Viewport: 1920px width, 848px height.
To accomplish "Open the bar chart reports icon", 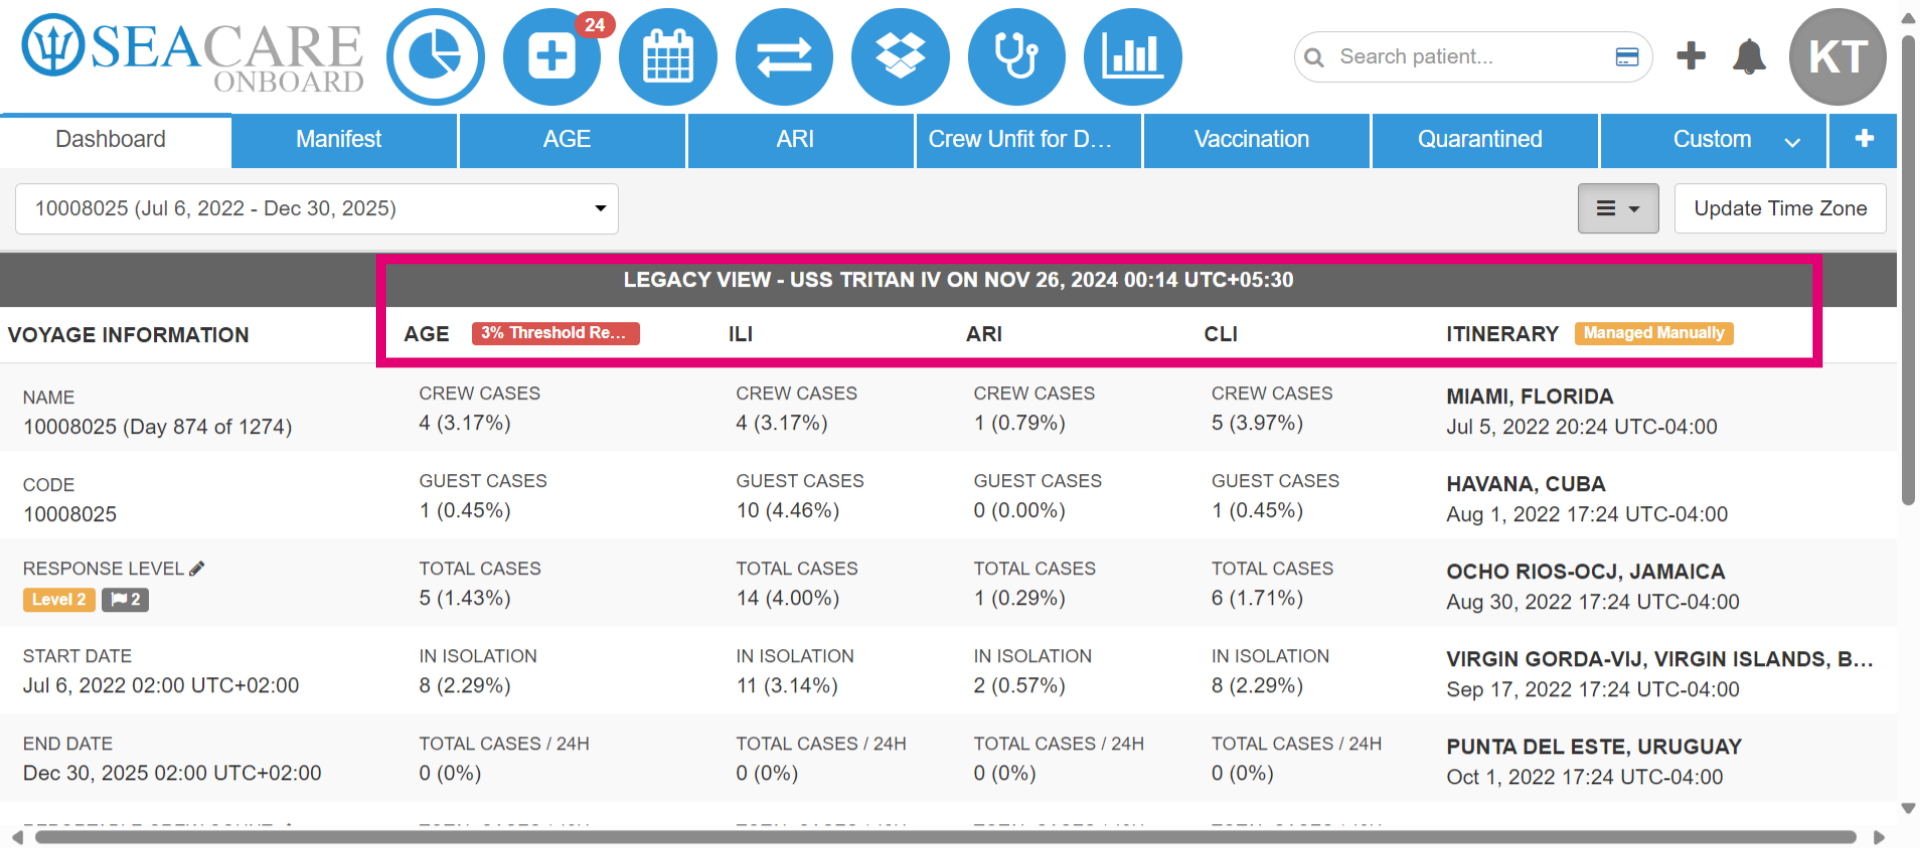I will pos(1132,57).
